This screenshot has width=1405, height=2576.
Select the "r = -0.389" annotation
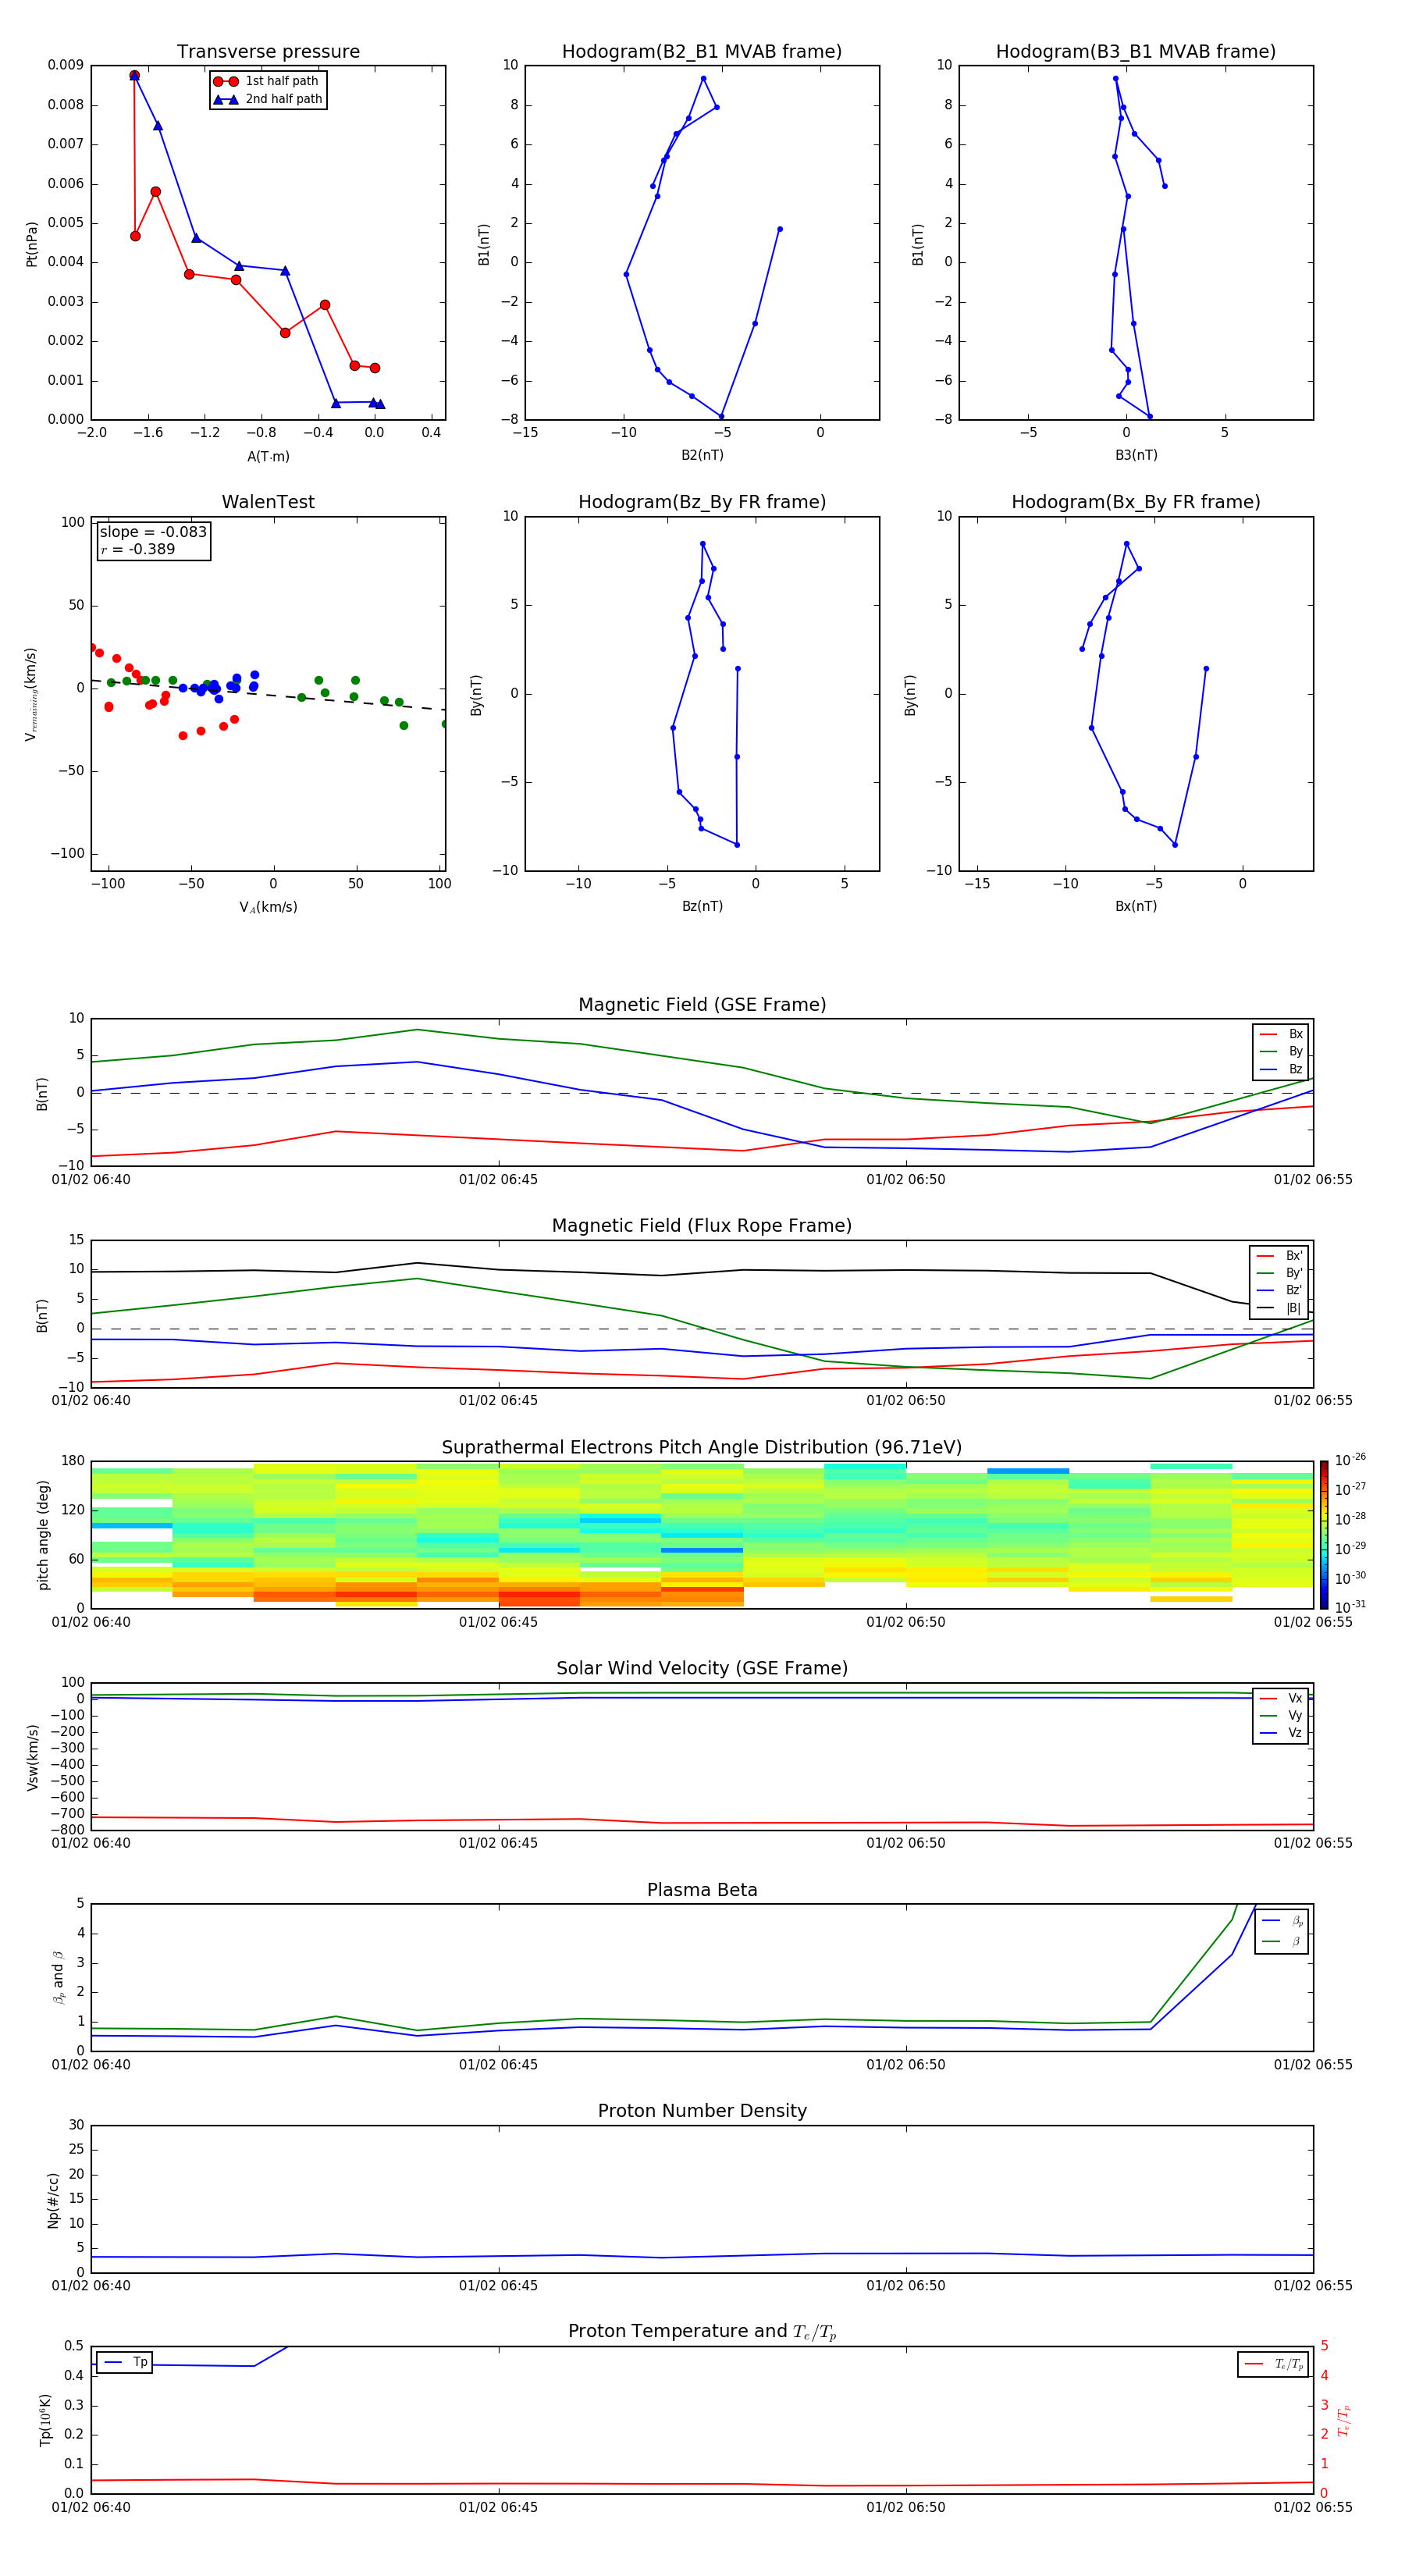tap(138, 549)
